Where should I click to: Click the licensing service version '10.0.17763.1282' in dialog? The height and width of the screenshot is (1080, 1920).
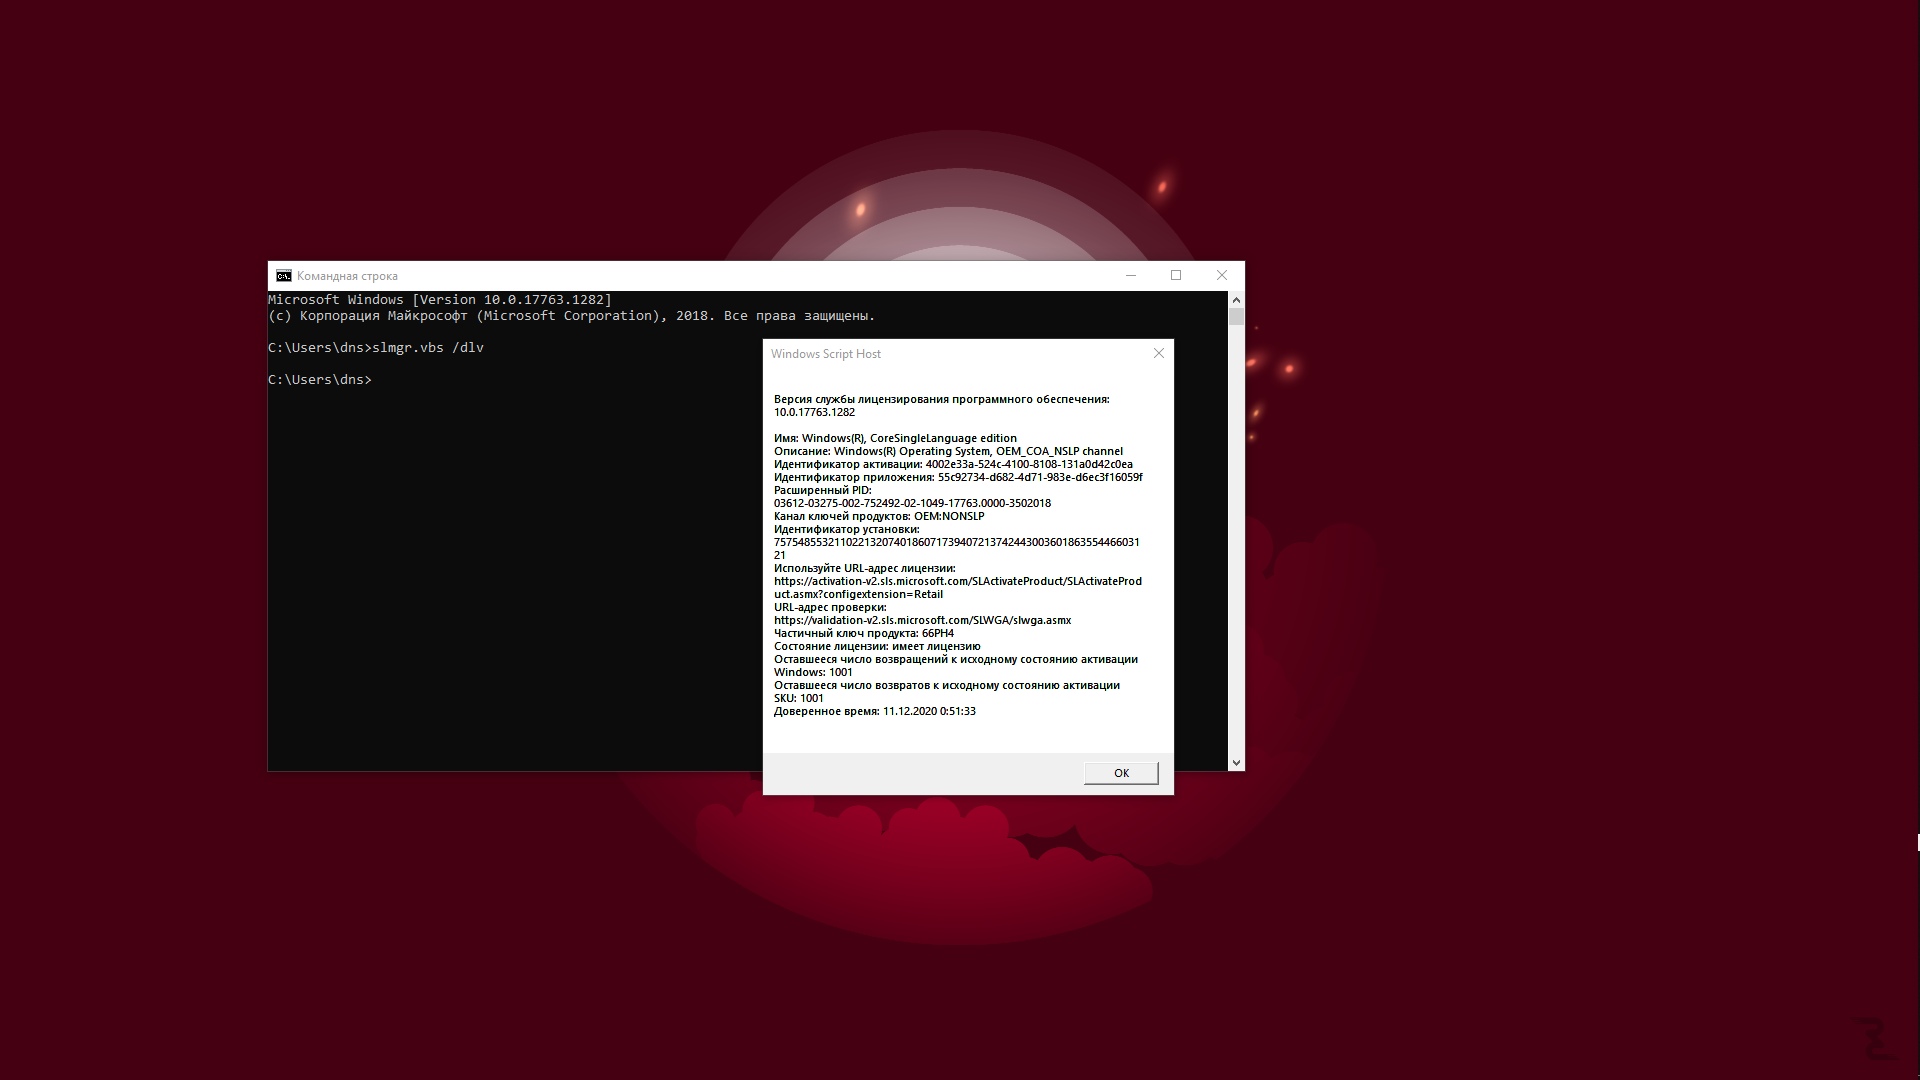814,412
